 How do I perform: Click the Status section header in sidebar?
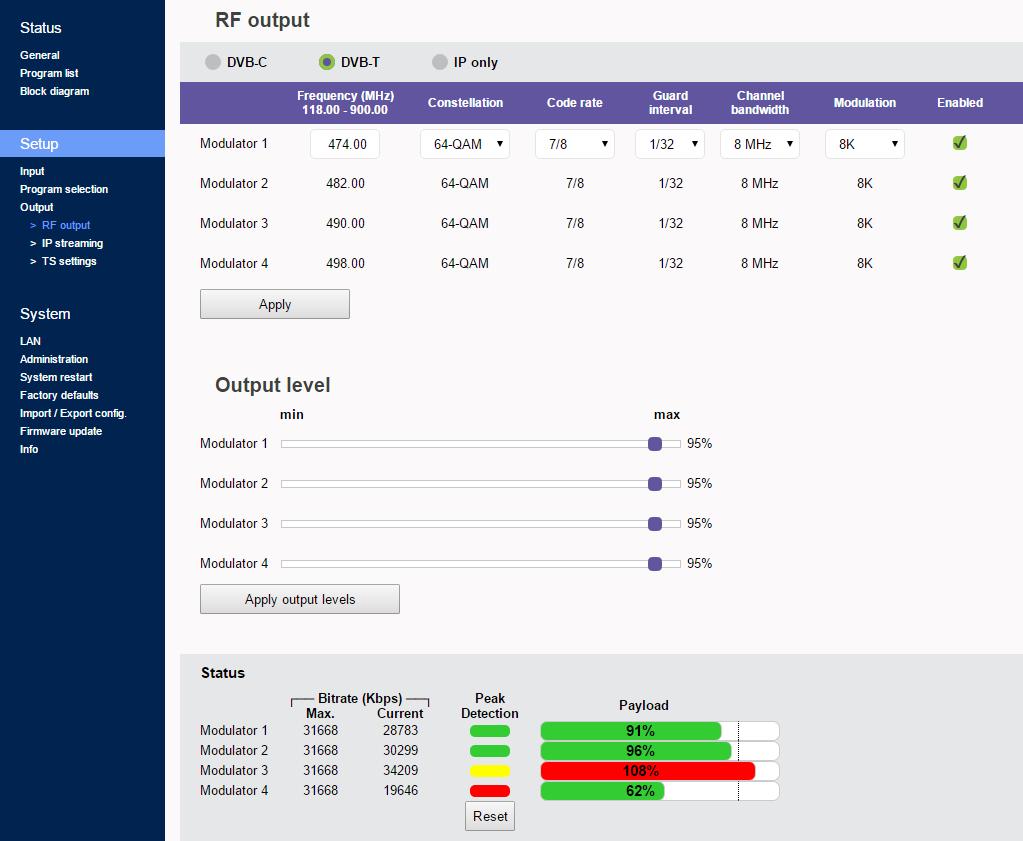(40, 28)
